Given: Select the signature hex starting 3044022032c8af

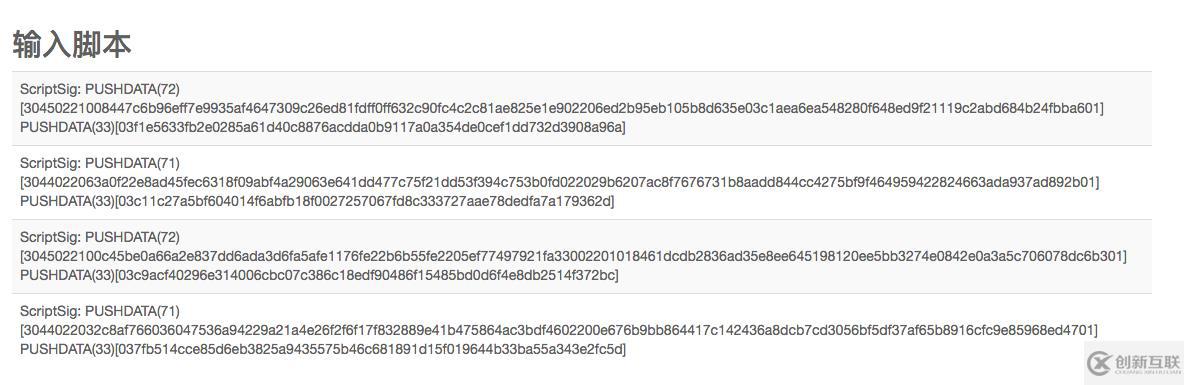Looking at the screenshot, I should click(559, 330).
